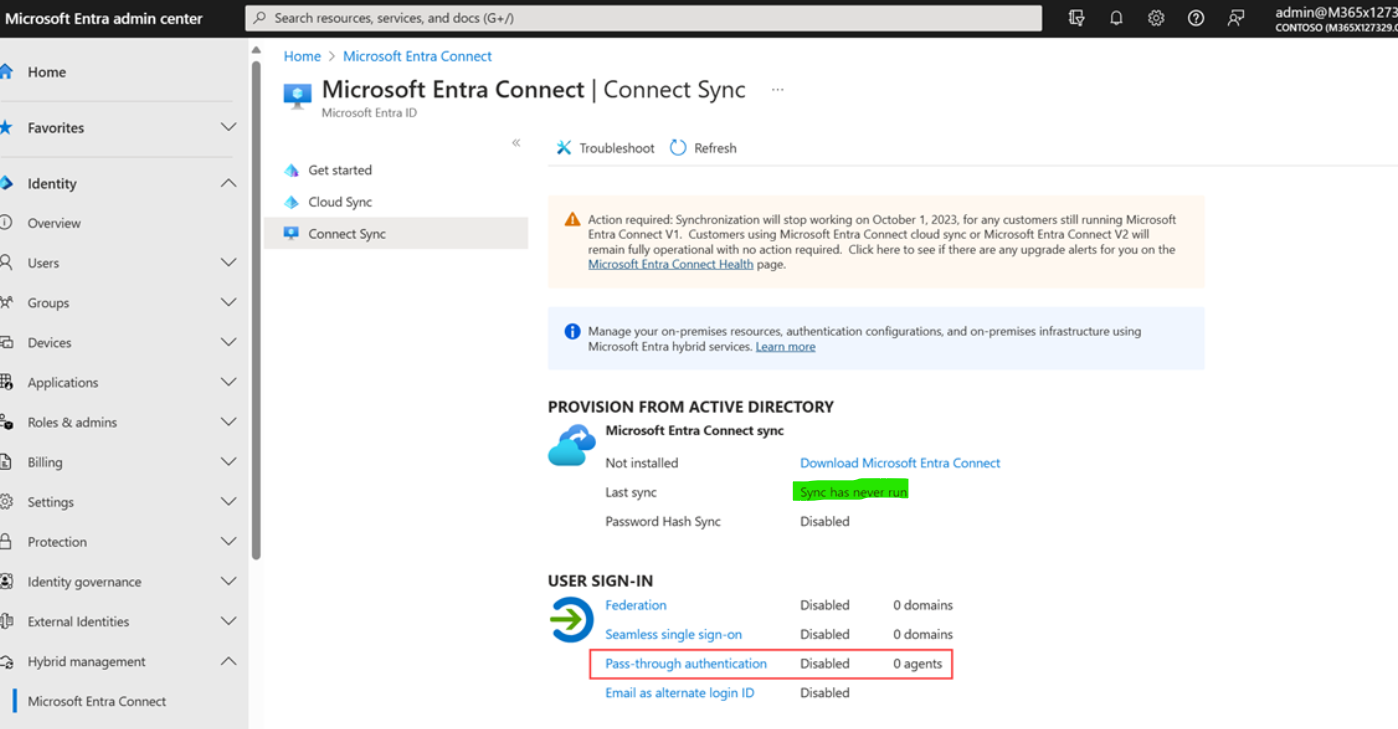Viewport: 1398px width, 729px height.
Task: Collapse the Identity section chevron
Action: coord(228,184)
